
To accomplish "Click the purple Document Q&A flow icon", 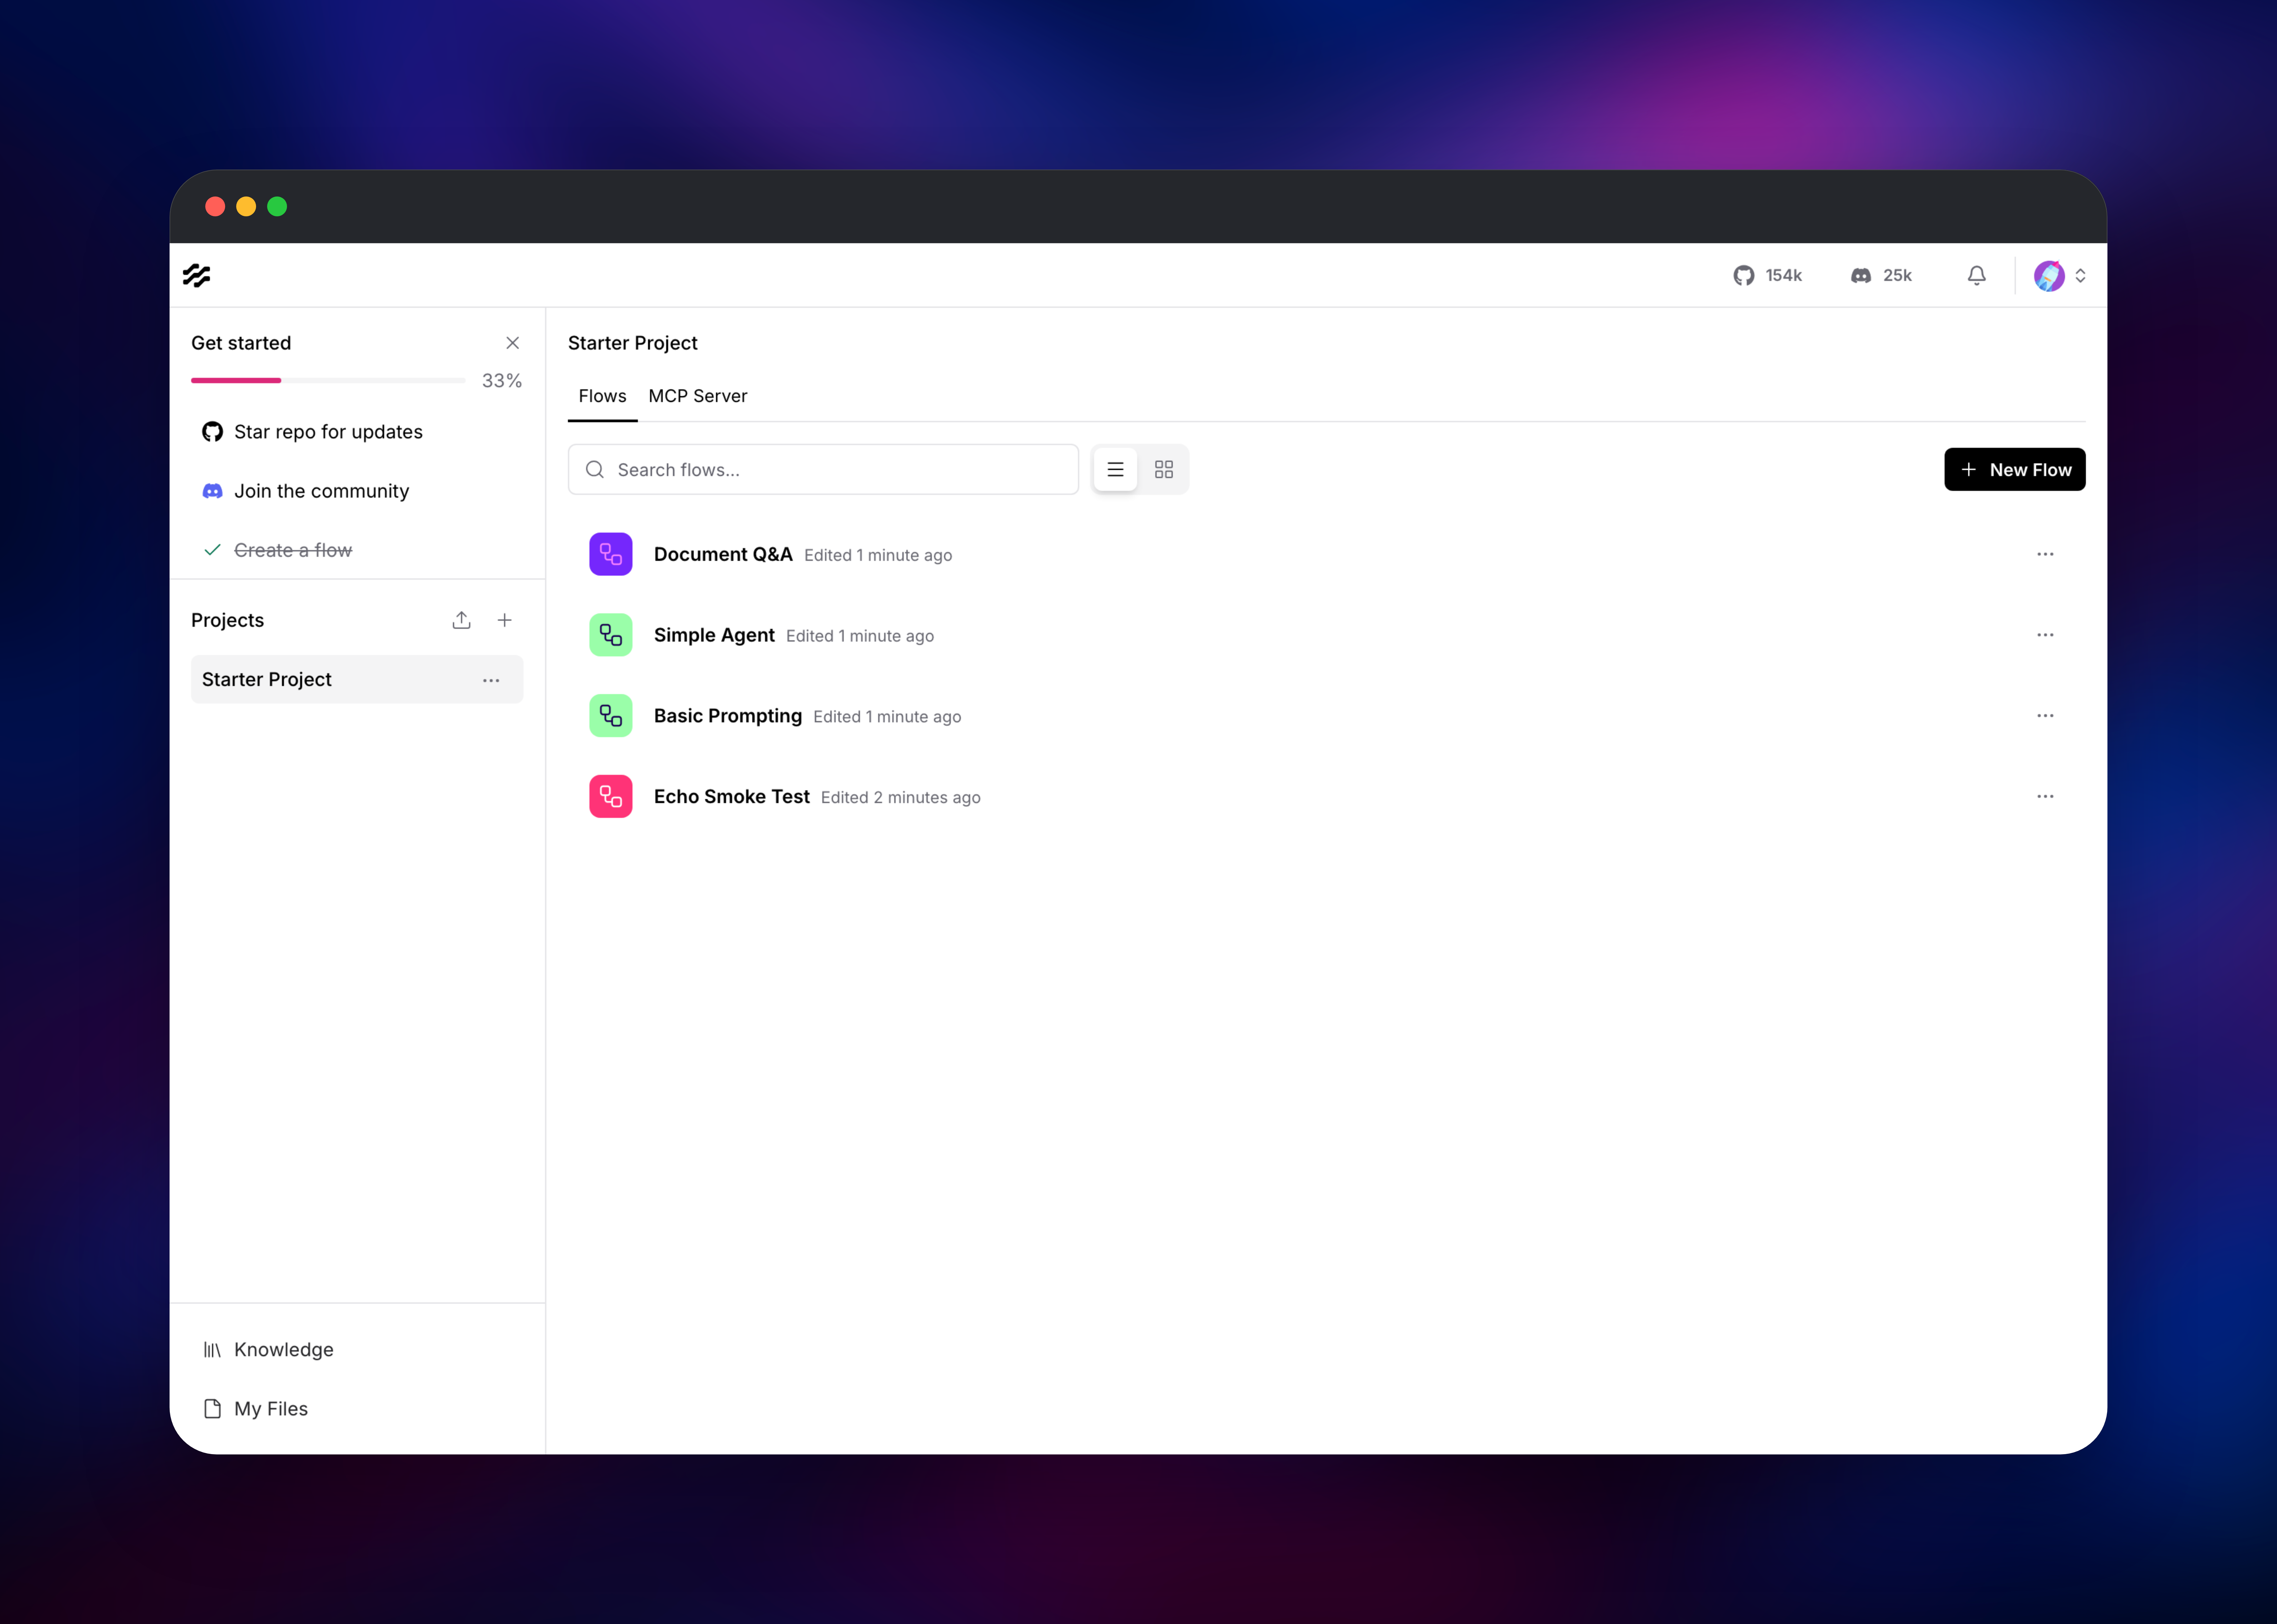I will (x=611, y=554).
